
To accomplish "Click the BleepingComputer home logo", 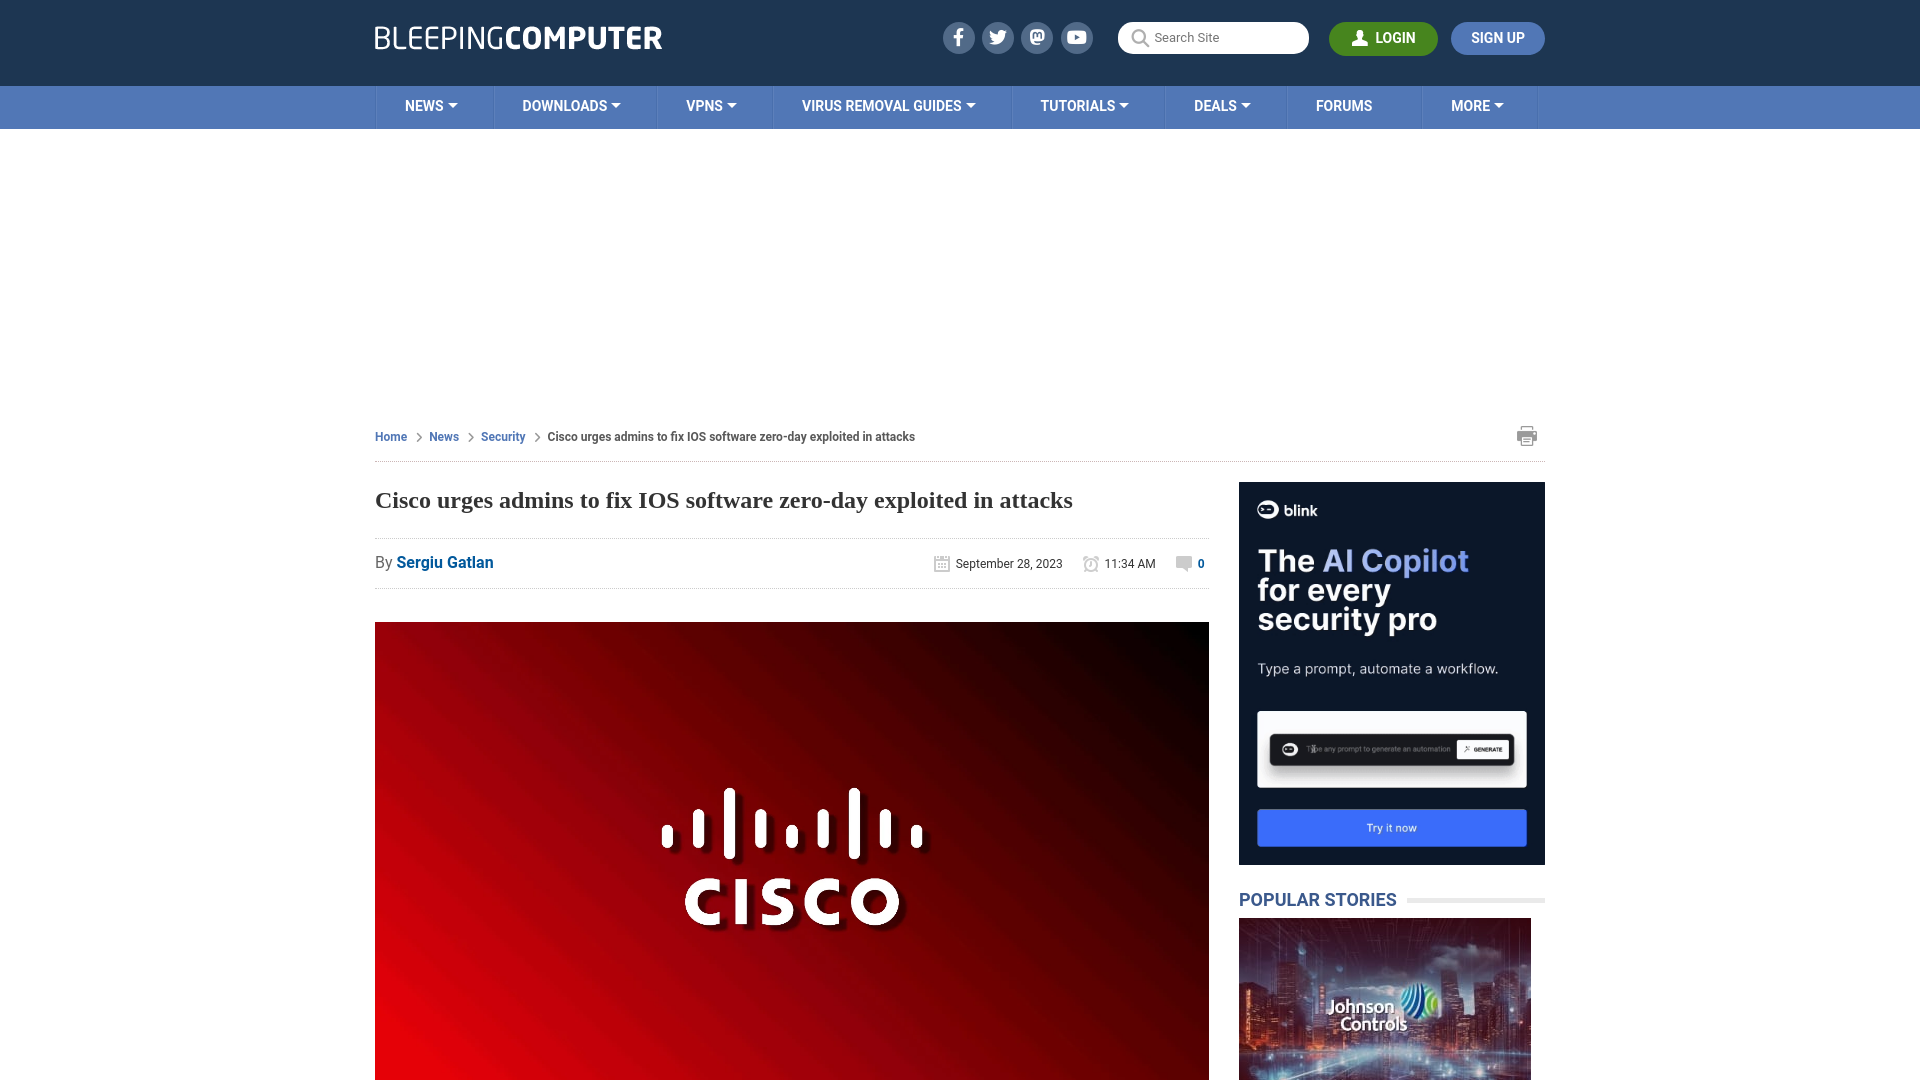I will tap(517, 37).
